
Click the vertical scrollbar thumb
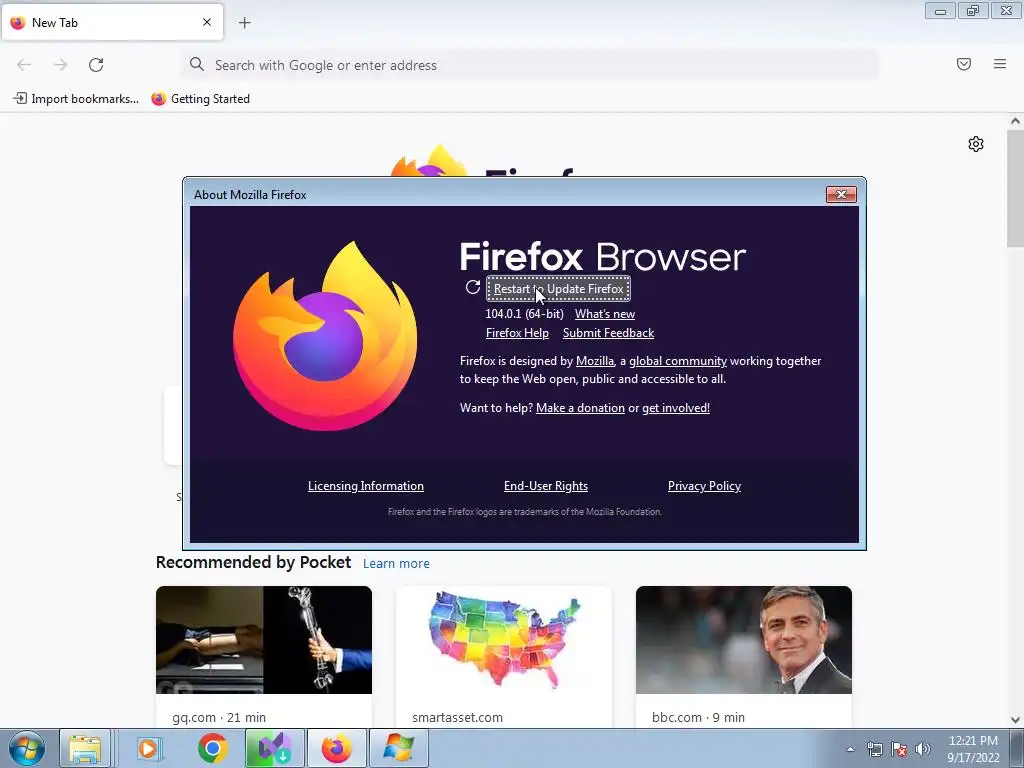[x=1016, y=188]
